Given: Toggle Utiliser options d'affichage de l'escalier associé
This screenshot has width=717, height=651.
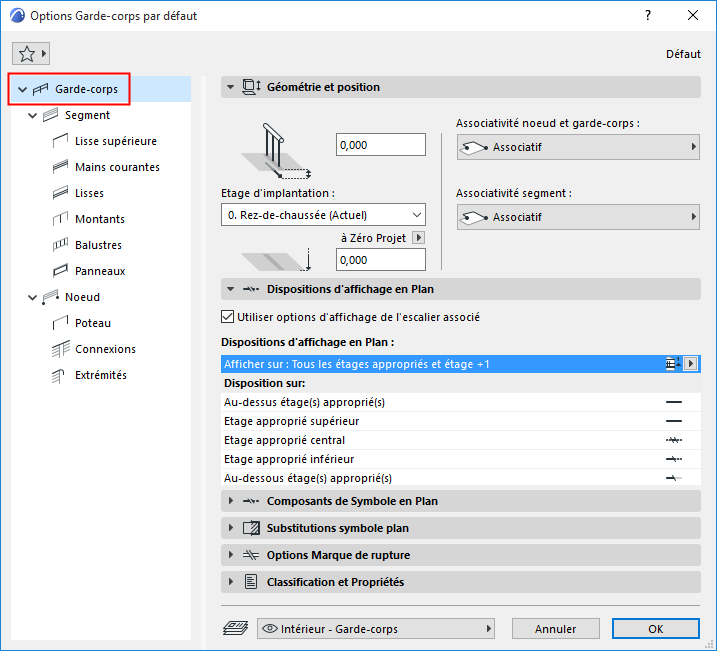Looking at the screenshot, I should (227, 317).
